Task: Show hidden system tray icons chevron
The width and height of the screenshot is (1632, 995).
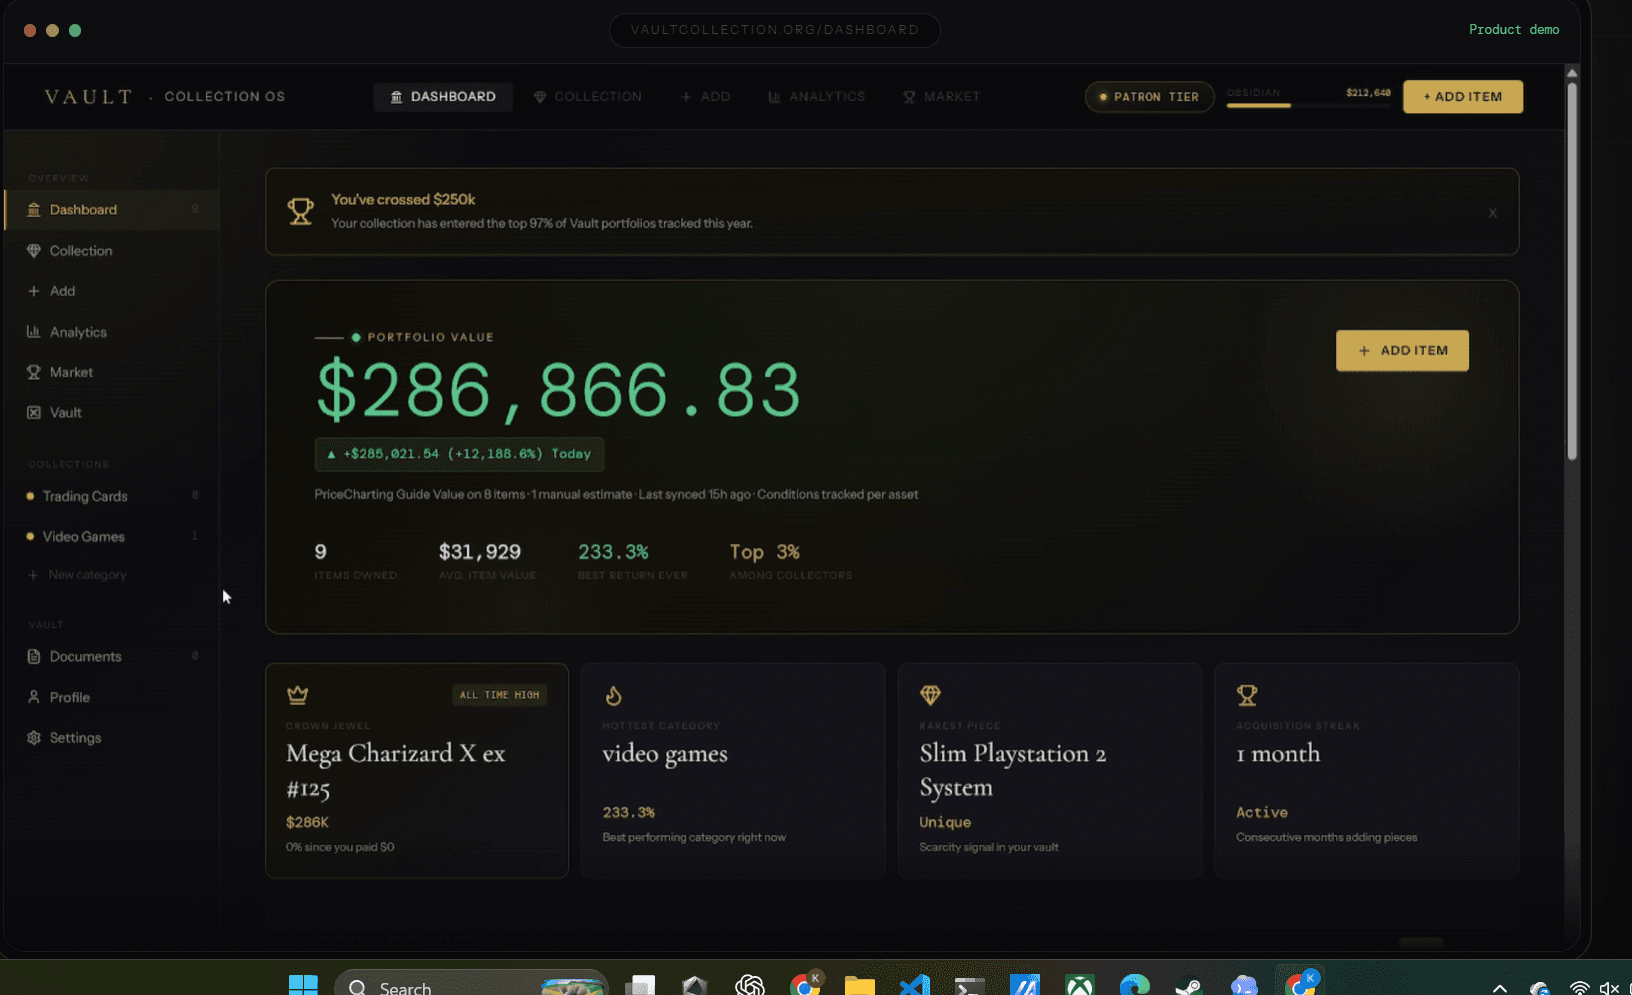Action: pos(1500,988)
